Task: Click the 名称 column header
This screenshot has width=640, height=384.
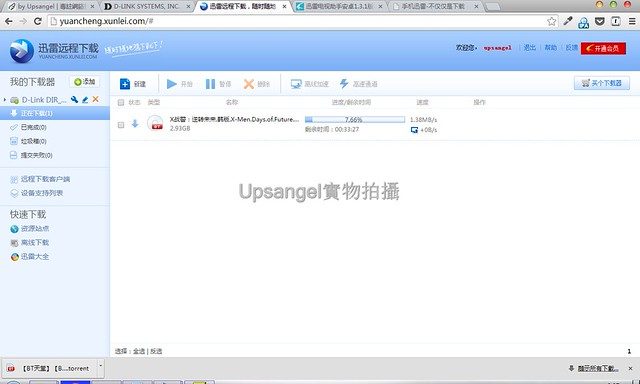Action: [231, 102]
